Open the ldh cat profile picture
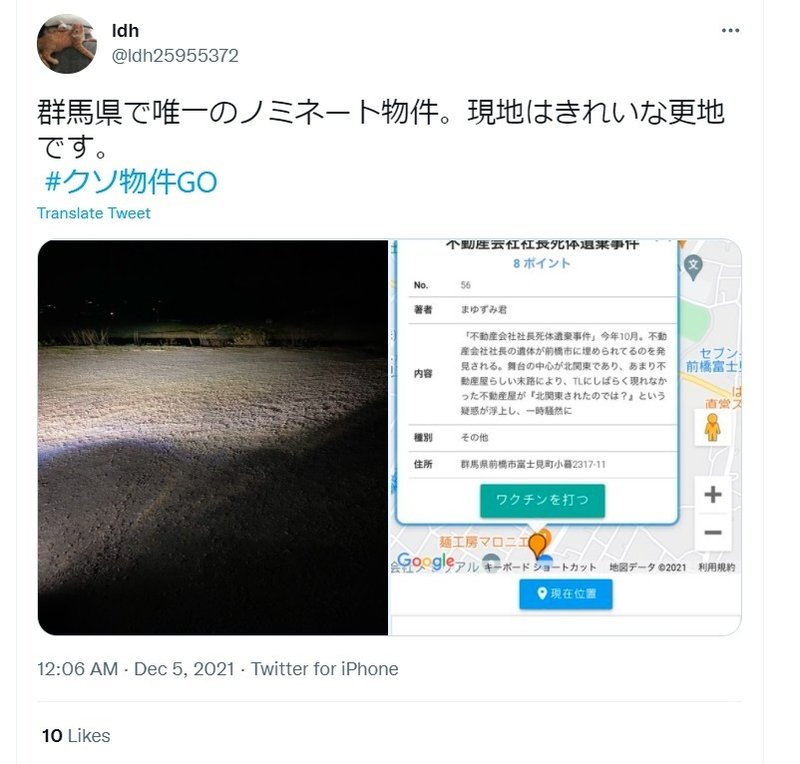The width and height of the screenshot is (800, 764). coord(67,44)
